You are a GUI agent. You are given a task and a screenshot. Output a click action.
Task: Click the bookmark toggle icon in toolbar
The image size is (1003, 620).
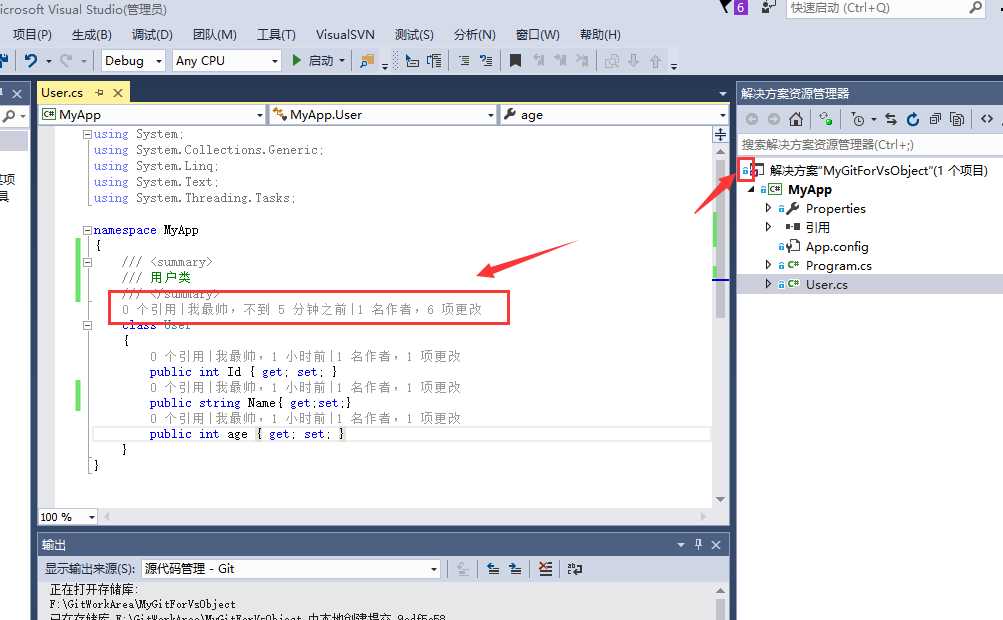[515, 61]
